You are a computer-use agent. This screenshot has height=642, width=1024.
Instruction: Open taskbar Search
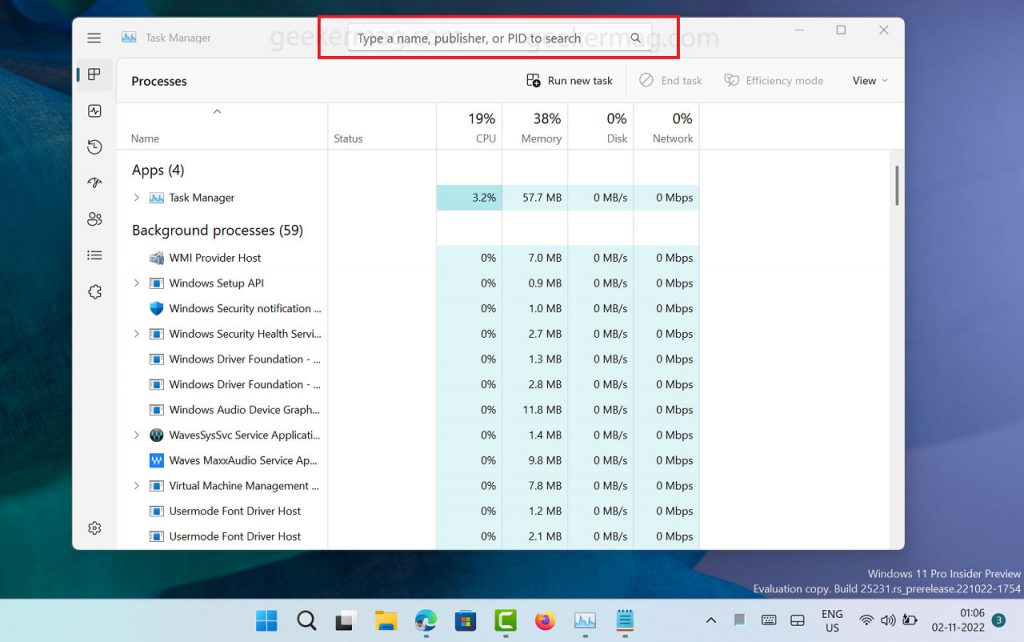[x=306, y=620]
